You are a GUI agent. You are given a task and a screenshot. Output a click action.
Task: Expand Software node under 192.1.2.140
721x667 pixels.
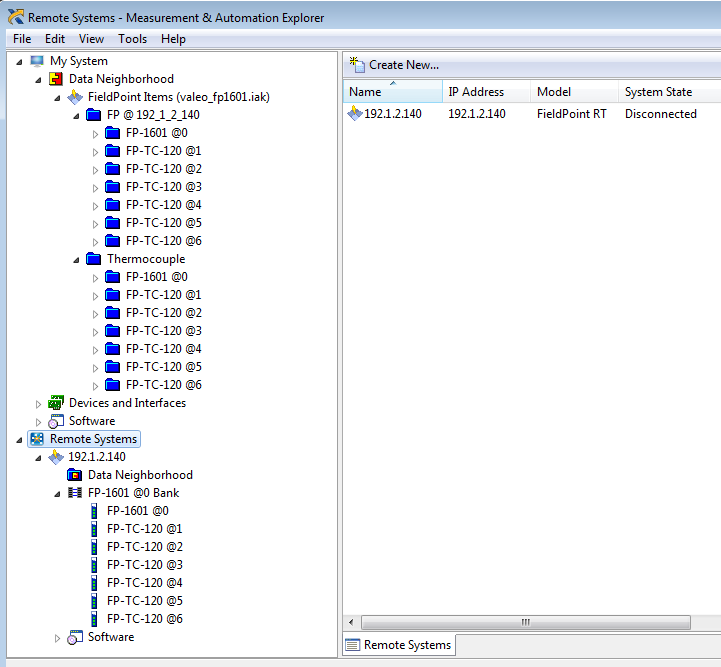click(57, 638)
